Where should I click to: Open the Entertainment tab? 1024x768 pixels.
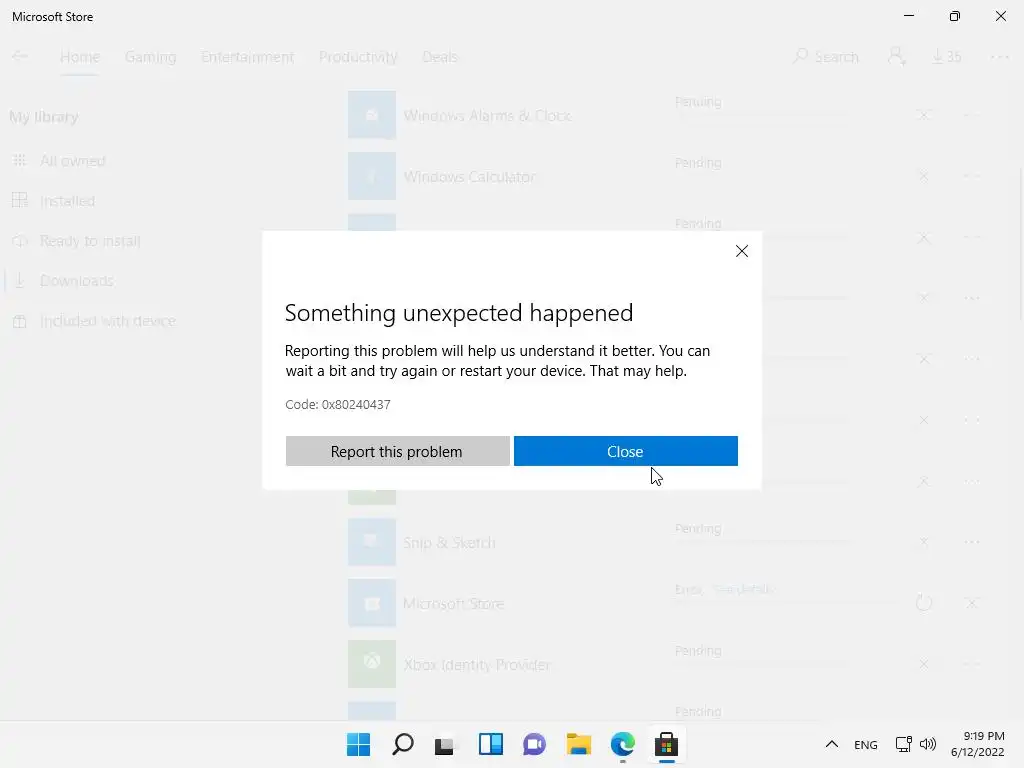[248, 57]
